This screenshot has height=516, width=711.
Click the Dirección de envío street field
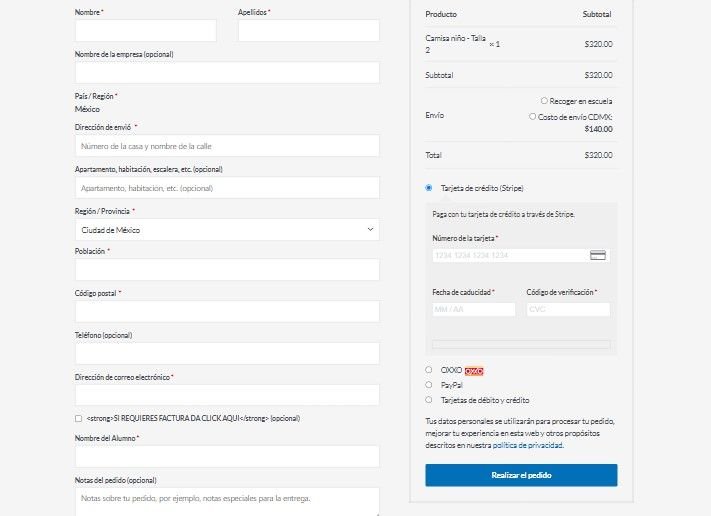click(227, 146)
